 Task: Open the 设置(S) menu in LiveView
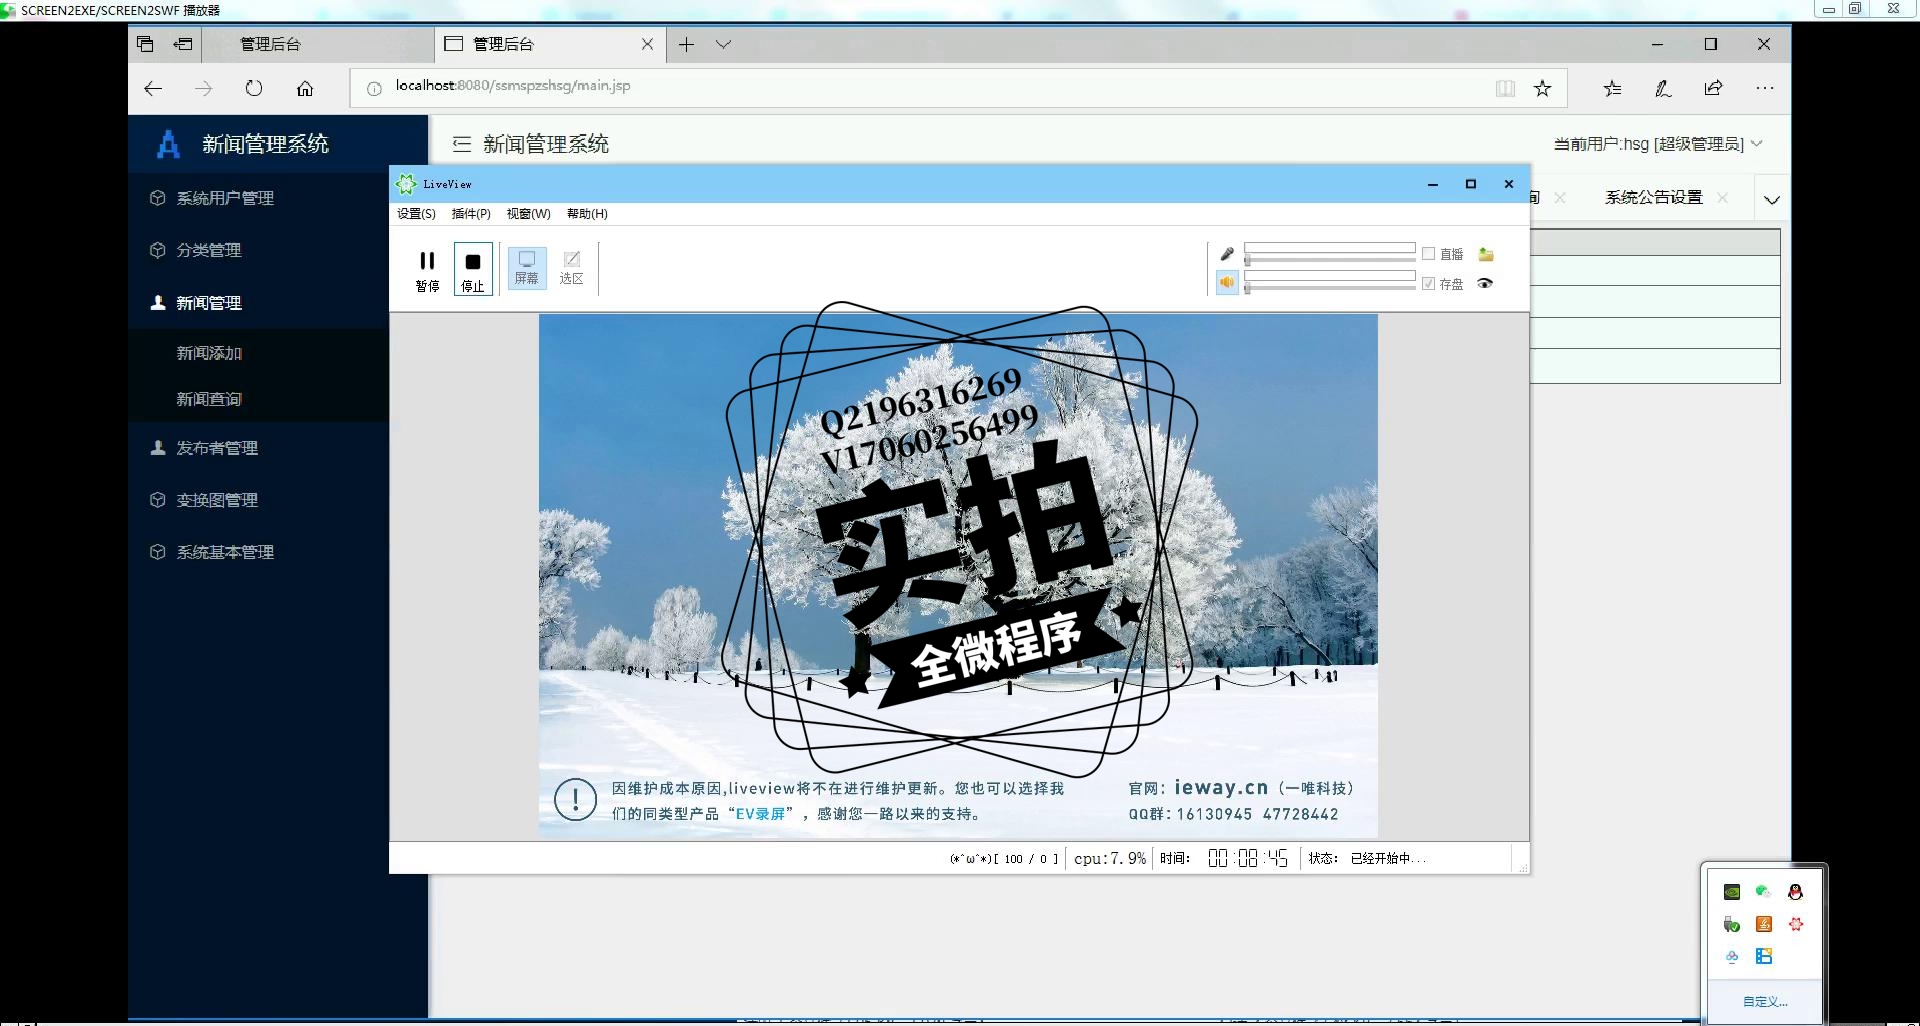(x=416, y=214)
